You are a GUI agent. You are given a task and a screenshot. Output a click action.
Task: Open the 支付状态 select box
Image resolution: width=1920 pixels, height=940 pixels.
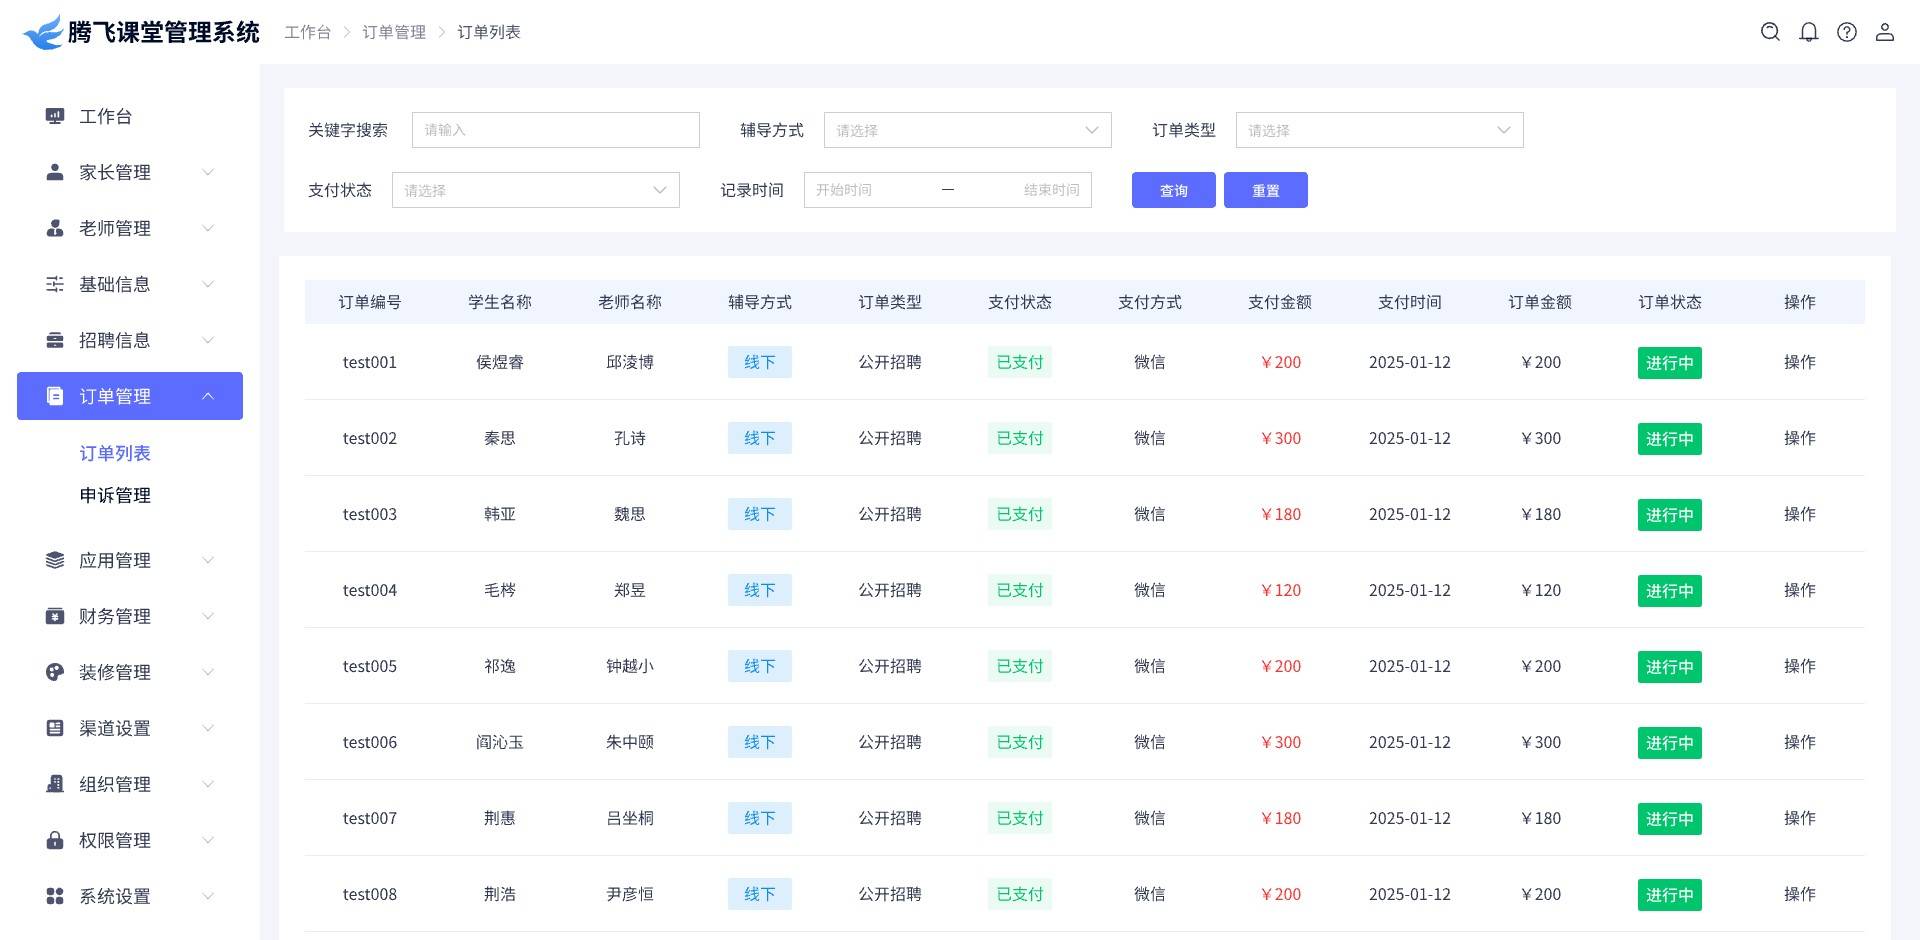[535, 190]
